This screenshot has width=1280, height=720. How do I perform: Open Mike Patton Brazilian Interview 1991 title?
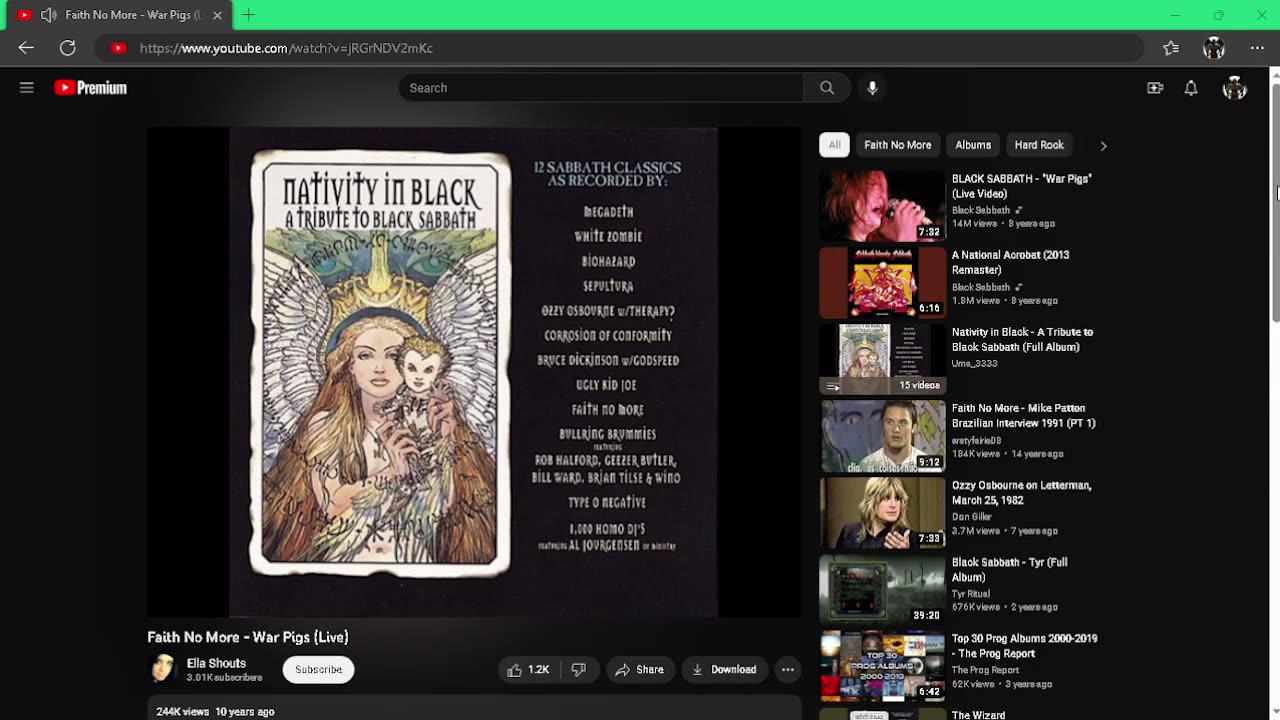1023,416
